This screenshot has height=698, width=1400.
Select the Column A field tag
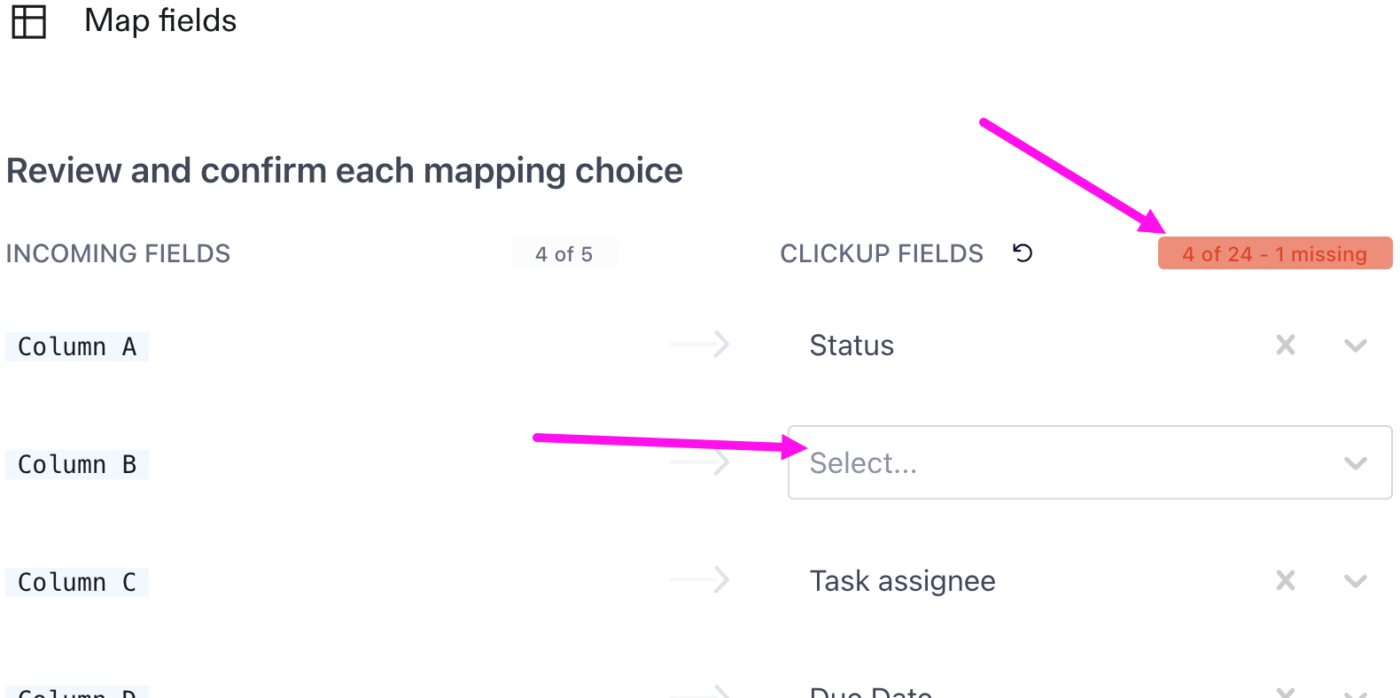click(x=76, y=345)
